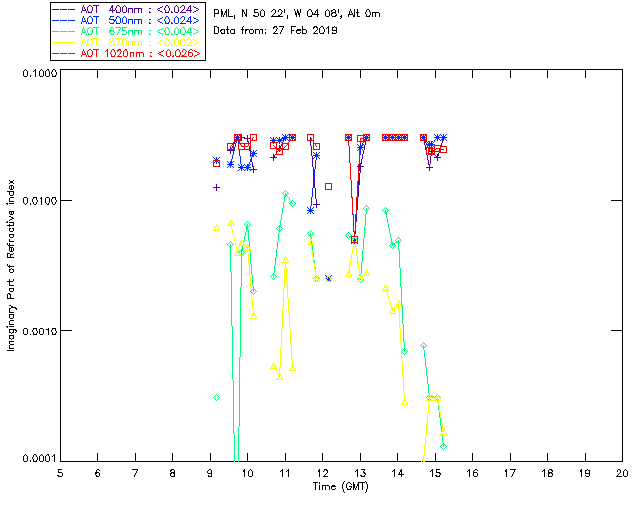Image resolution: width=640 pixels, height=512 pixels.
Task: Click the AOT 500nm legend entry
Action: pyautogui.click(x=126, y=20)
